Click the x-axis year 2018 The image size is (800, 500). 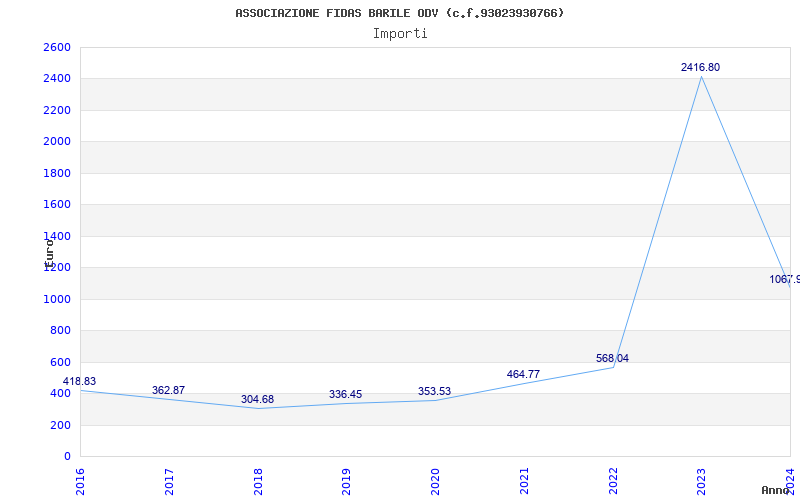click(x=258, y=481)
